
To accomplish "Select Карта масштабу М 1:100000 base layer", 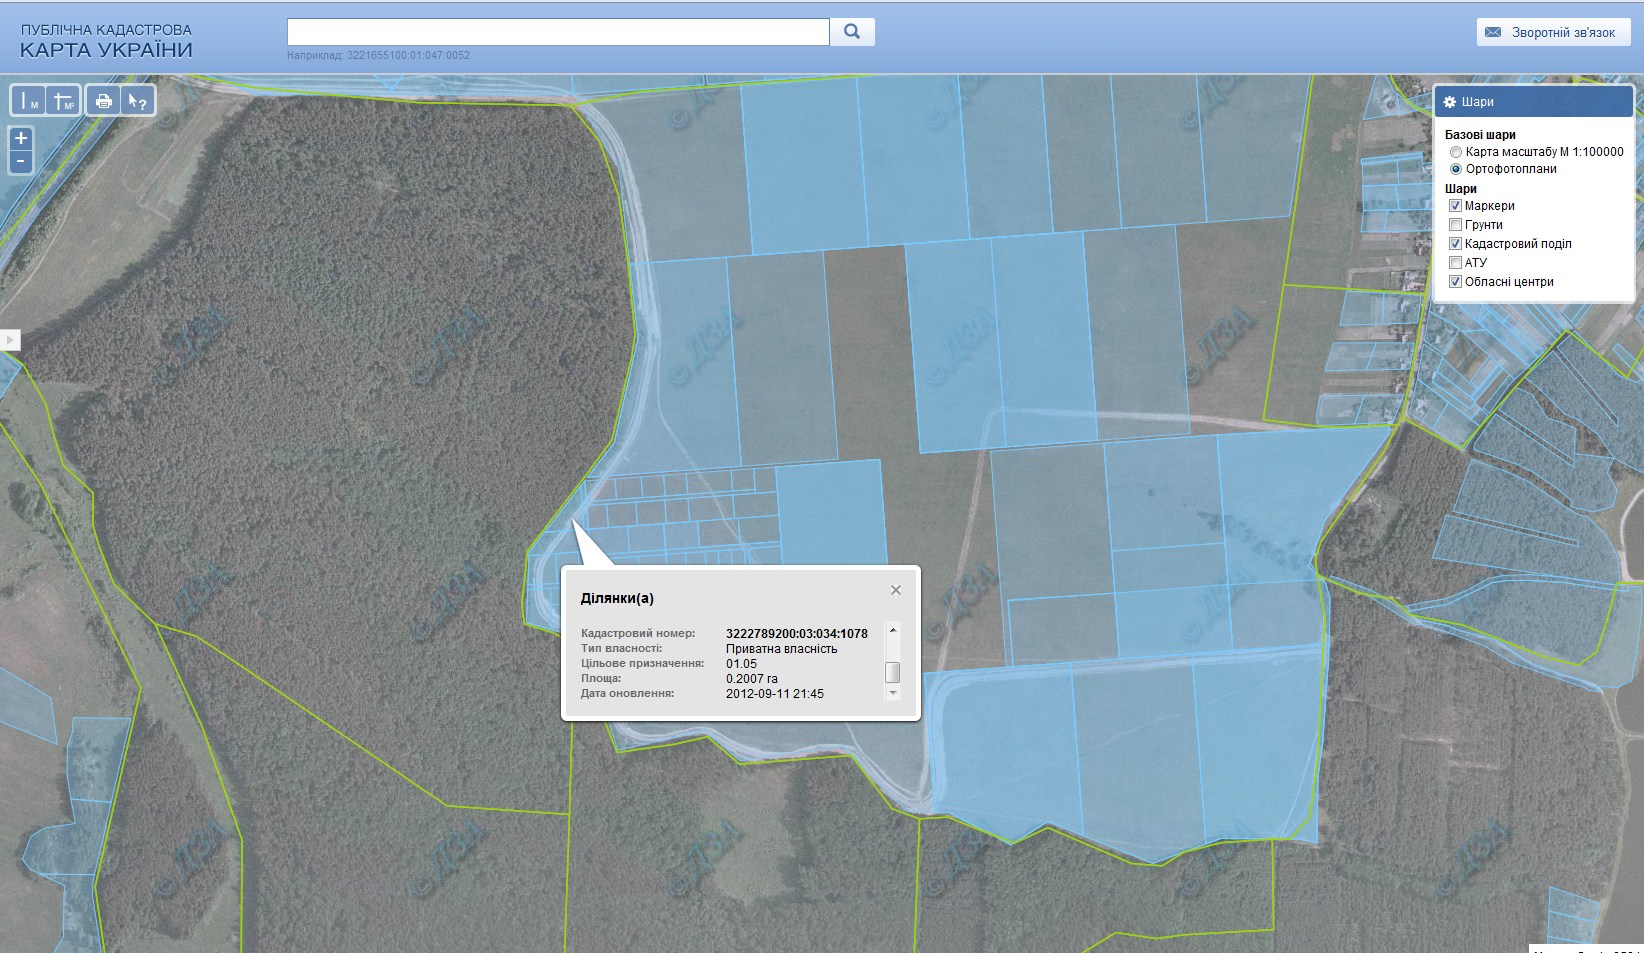I will click(1456, 152).
